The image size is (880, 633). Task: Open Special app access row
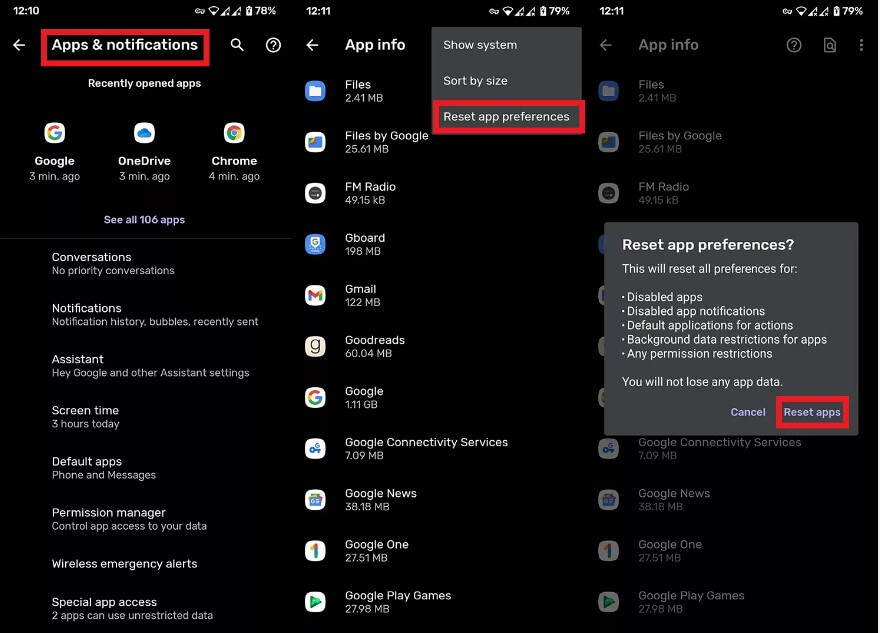click(x=145, y=609)
